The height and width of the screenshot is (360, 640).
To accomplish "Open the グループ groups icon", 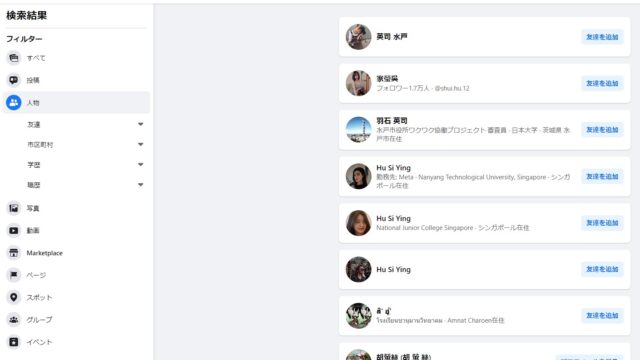I will click(x=13, y=320).
